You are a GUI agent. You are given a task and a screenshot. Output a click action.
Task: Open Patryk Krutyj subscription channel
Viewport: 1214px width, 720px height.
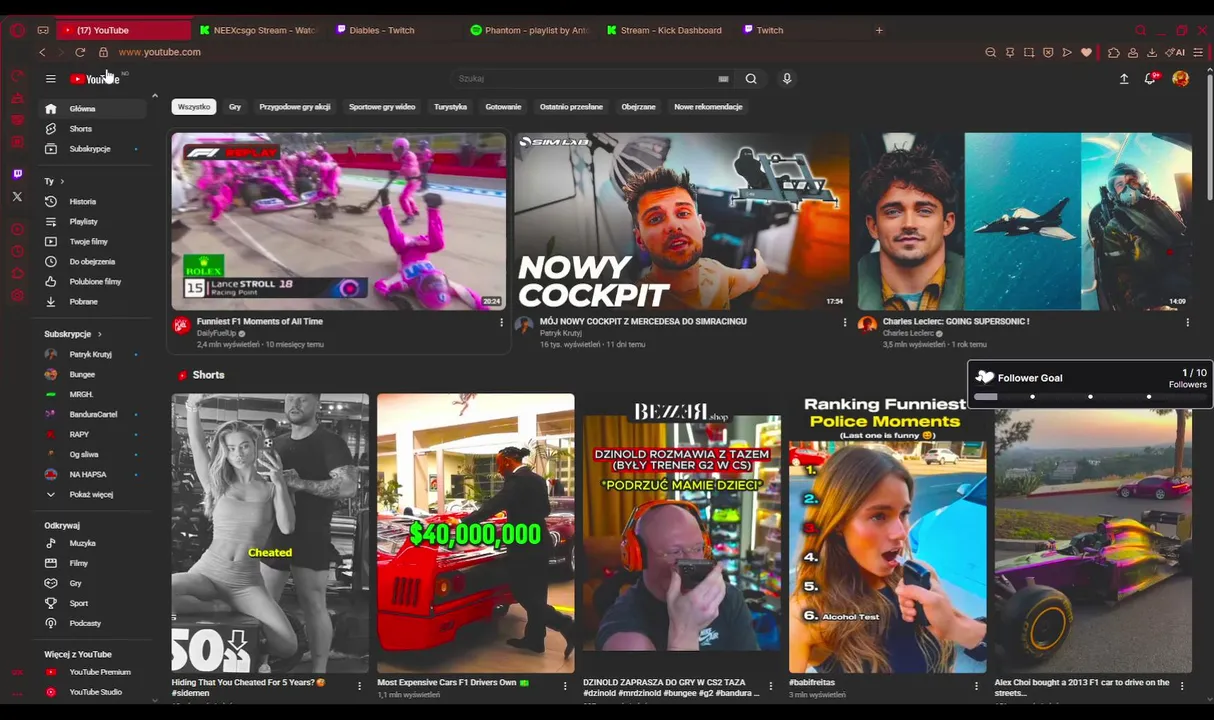pyautogui.click(x=90, y=354)
